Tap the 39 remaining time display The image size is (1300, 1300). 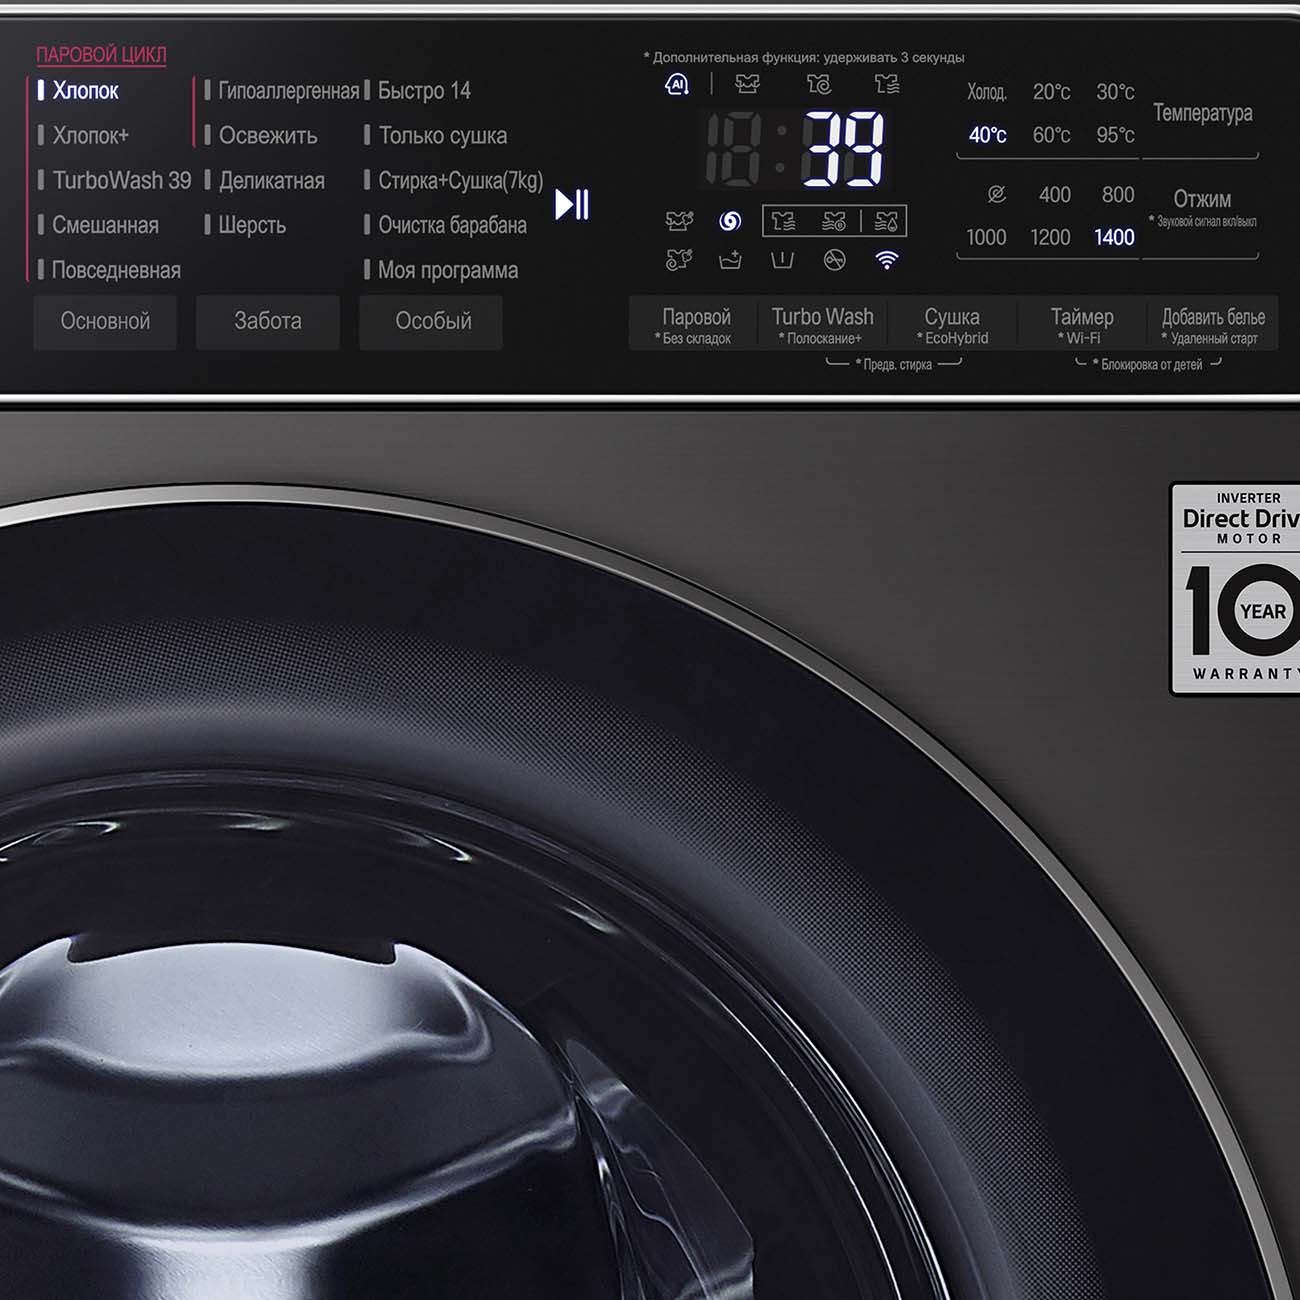(843, 149)
